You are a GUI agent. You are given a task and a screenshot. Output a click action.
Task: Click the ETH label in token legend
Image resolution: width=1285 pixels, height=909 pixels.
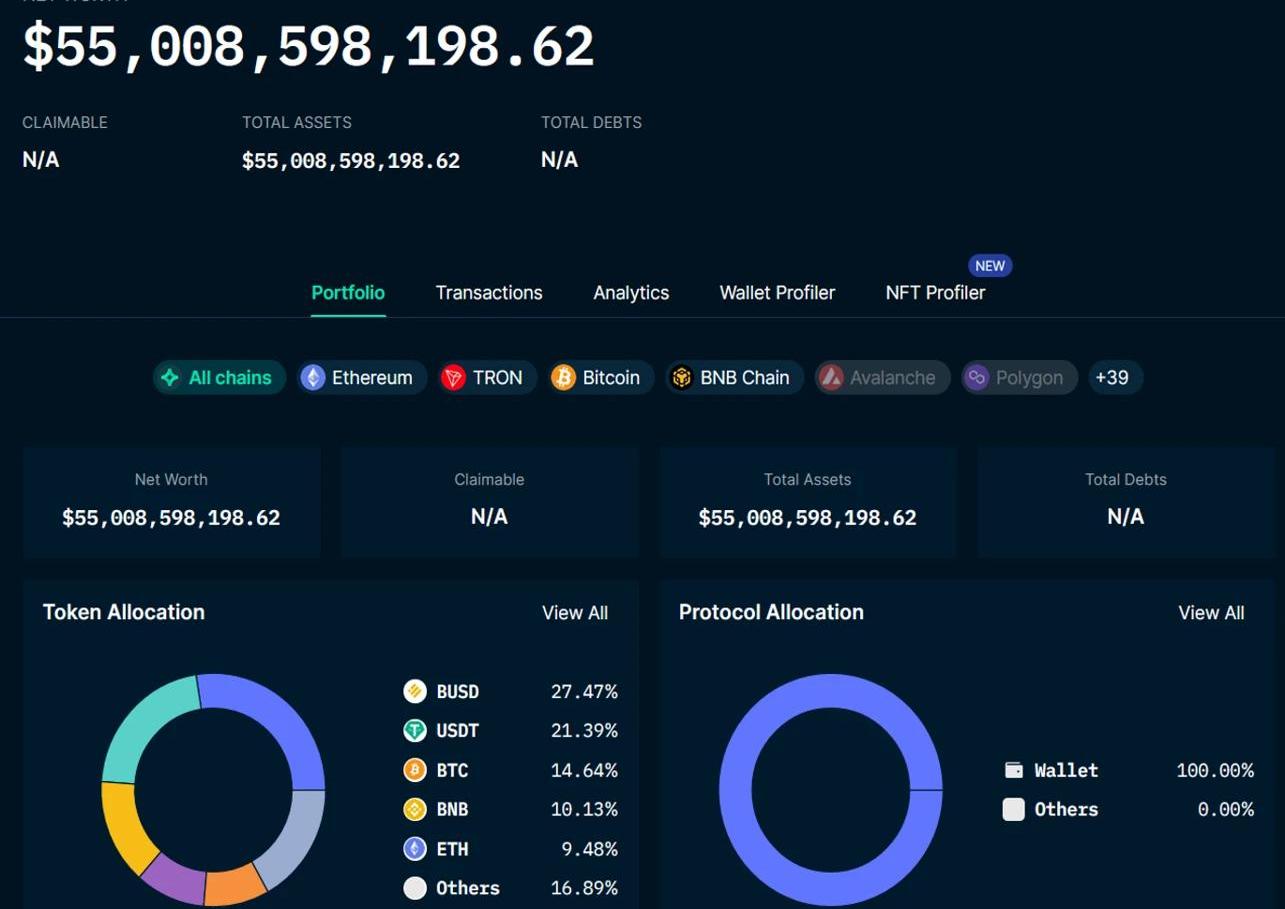pyautogui.click(x=452, y=849)
